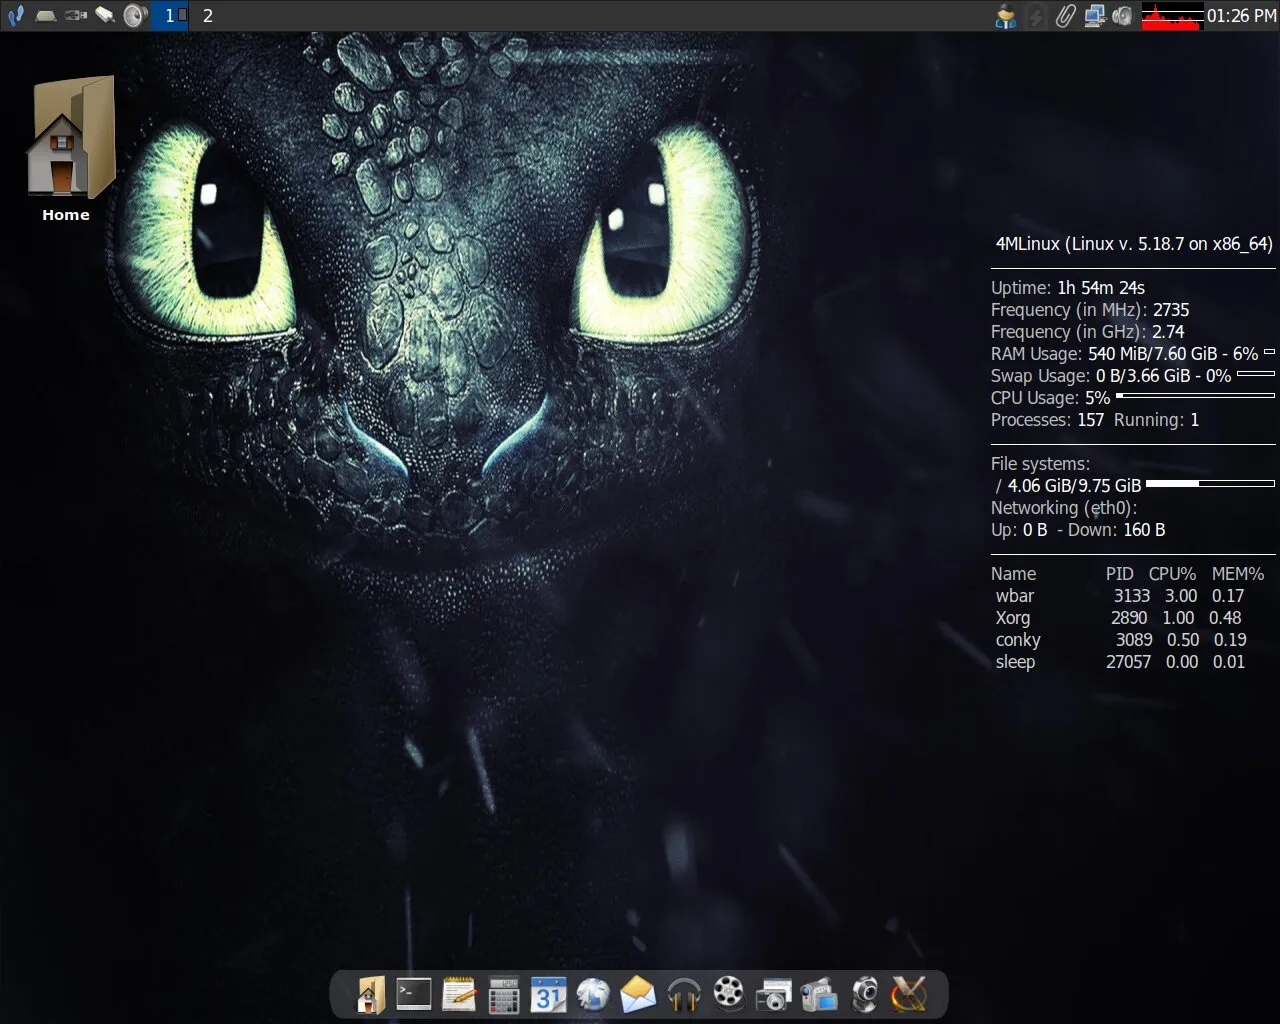
Task: Launch the webcam application from the dock
Action: 866,994
